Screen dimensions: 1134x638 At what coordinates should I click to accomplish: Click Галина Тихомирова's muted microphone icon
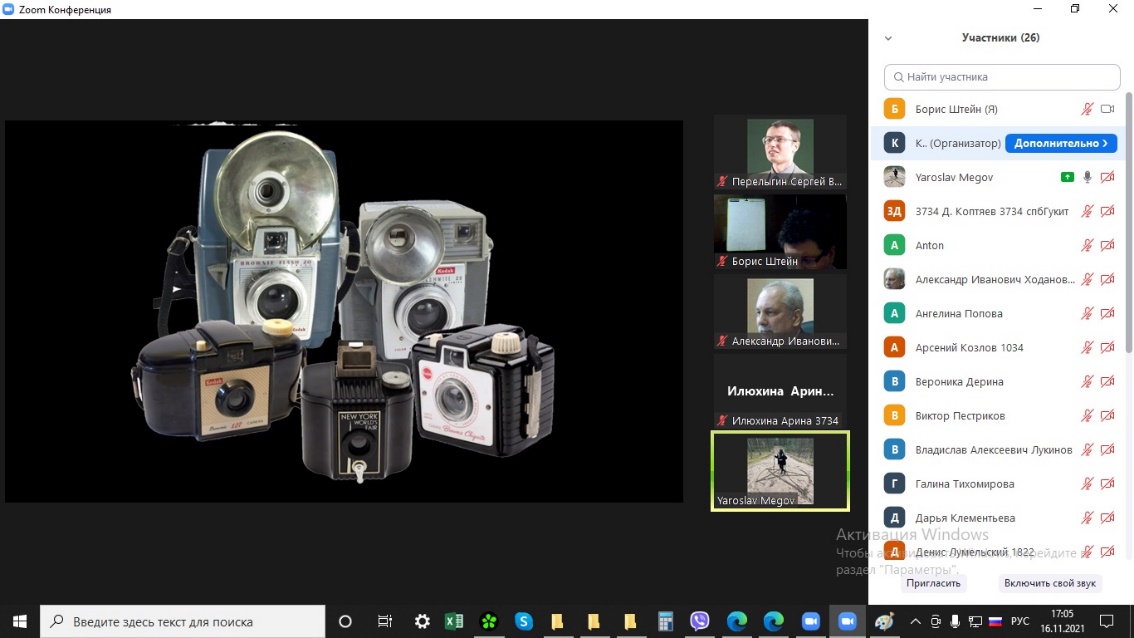(1087, 483)
